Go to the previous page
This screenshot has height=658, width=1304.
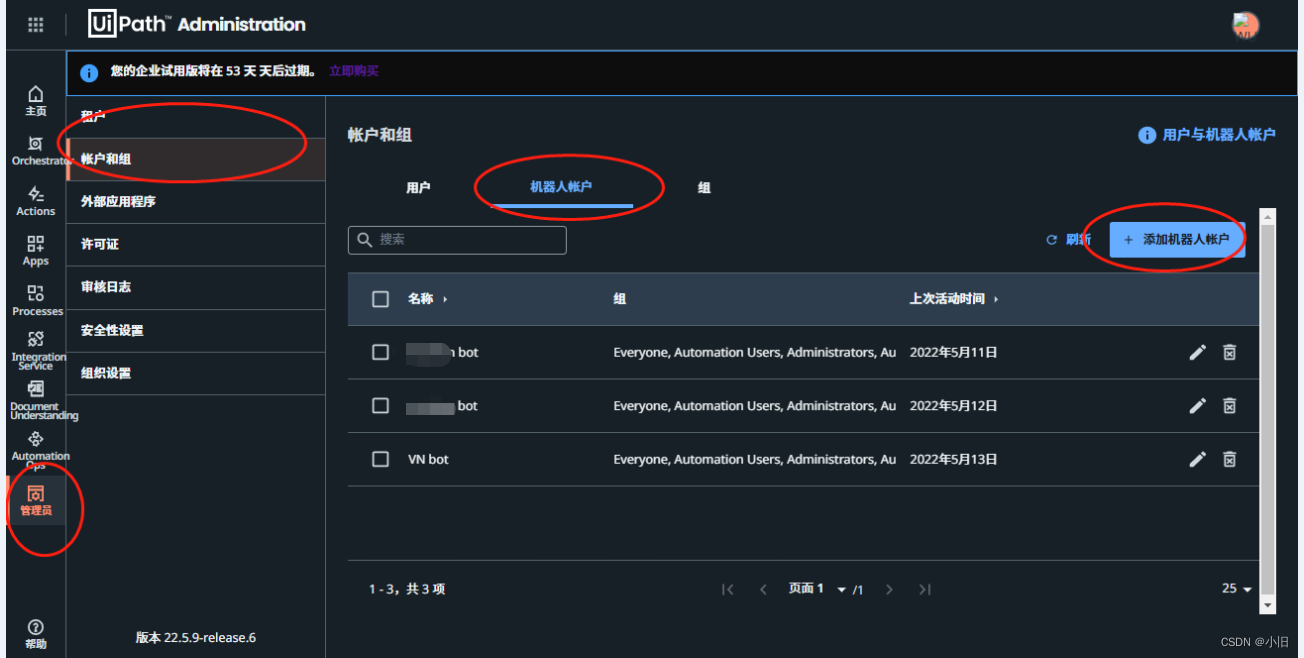763,589
